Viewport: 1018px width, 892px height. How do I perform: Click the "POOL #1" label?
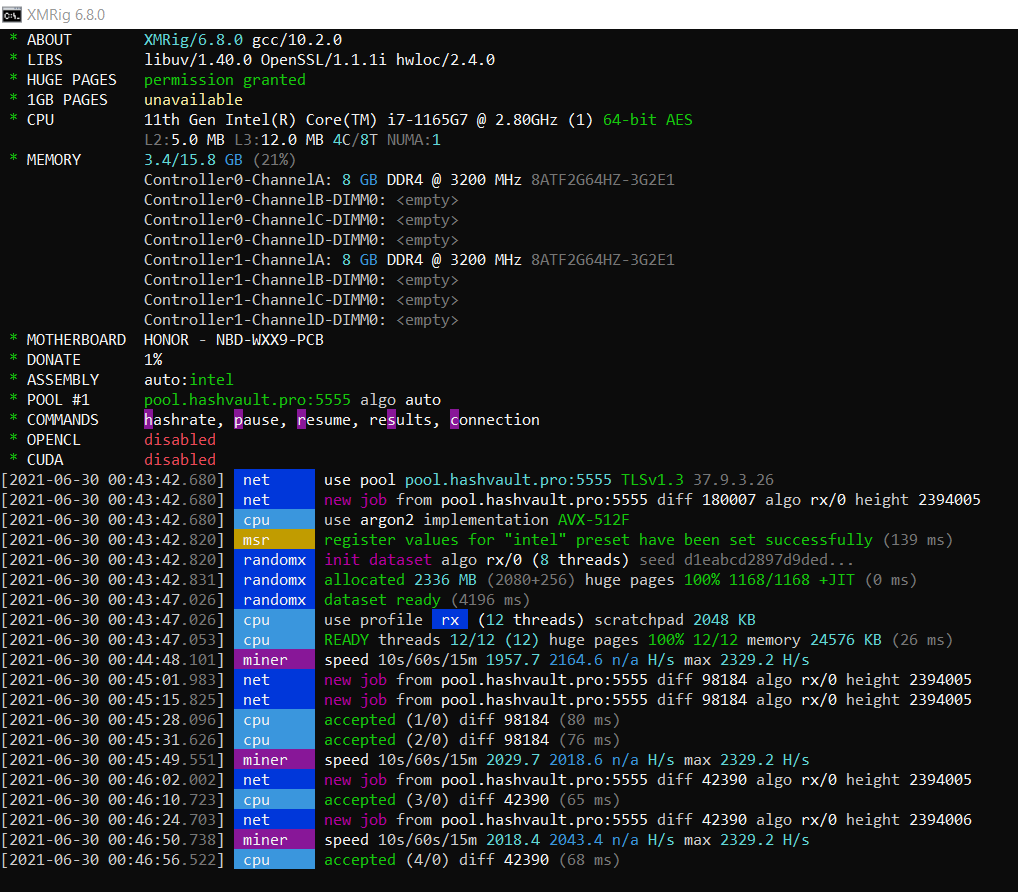pyautogui.click(x=58, y=400)
